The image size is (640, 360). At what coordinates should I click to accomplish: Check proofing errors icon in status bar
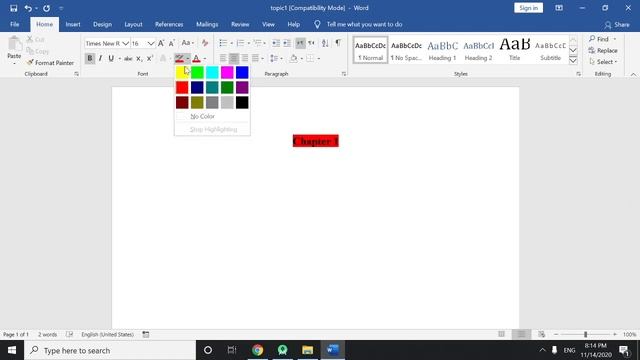pyautogui.click(x=69, y=334)
